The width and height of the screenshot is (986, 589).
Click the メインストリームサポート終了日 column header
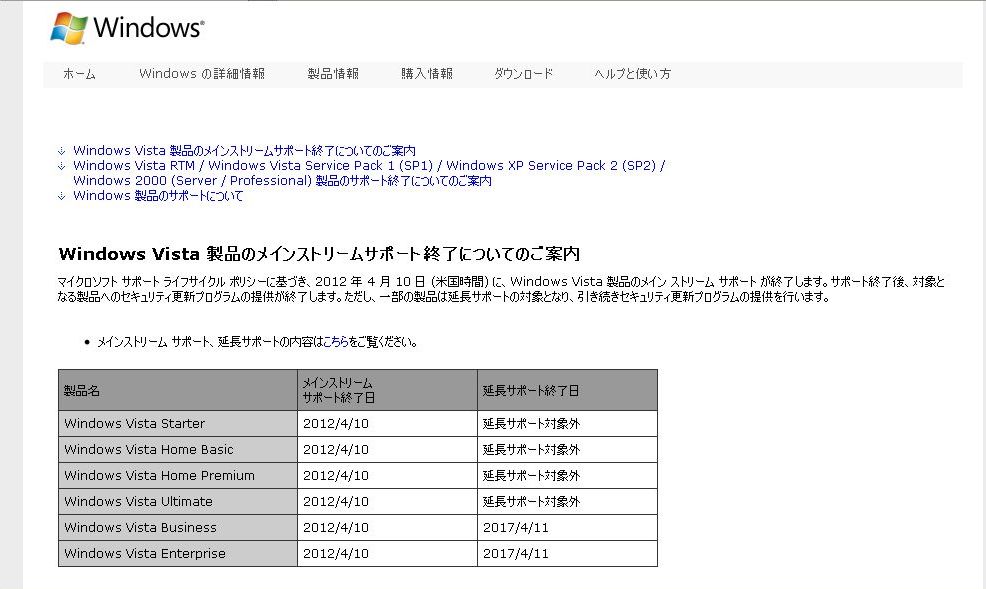(387, 390)
